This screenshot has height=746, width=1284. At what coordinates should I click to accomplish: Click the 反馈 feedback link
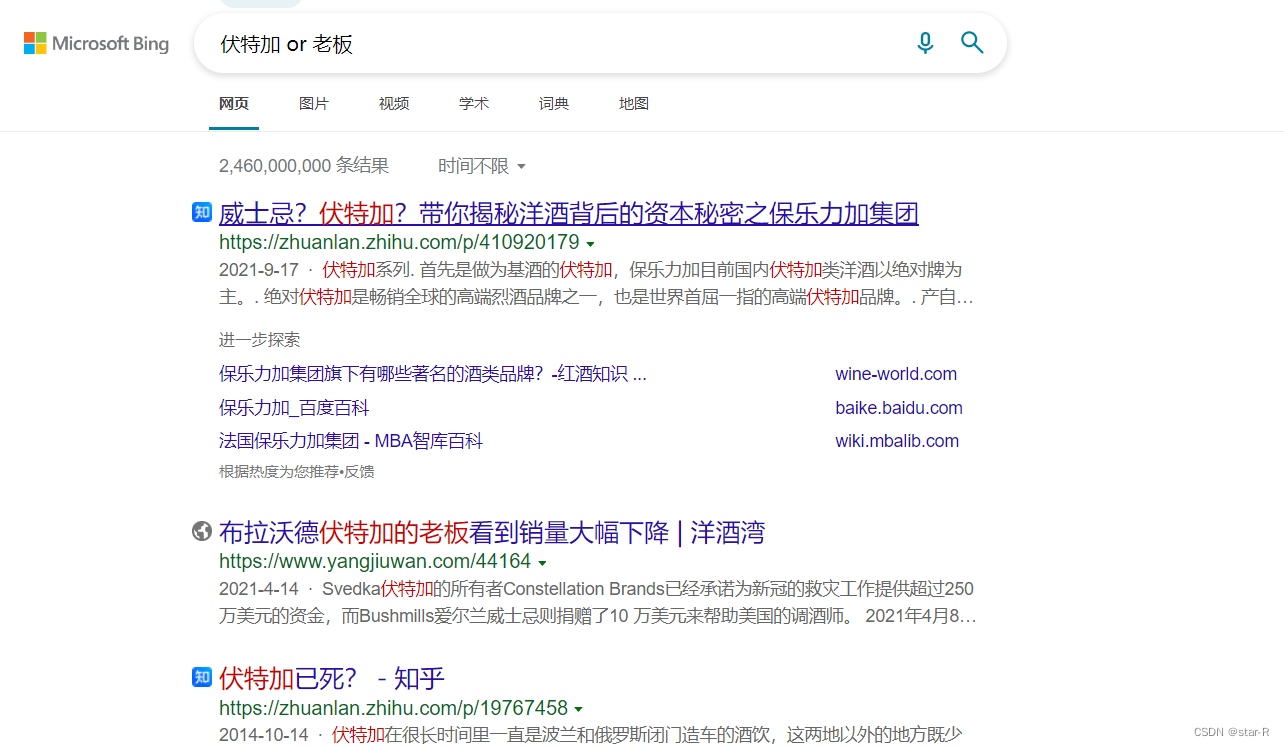point(359,471)
